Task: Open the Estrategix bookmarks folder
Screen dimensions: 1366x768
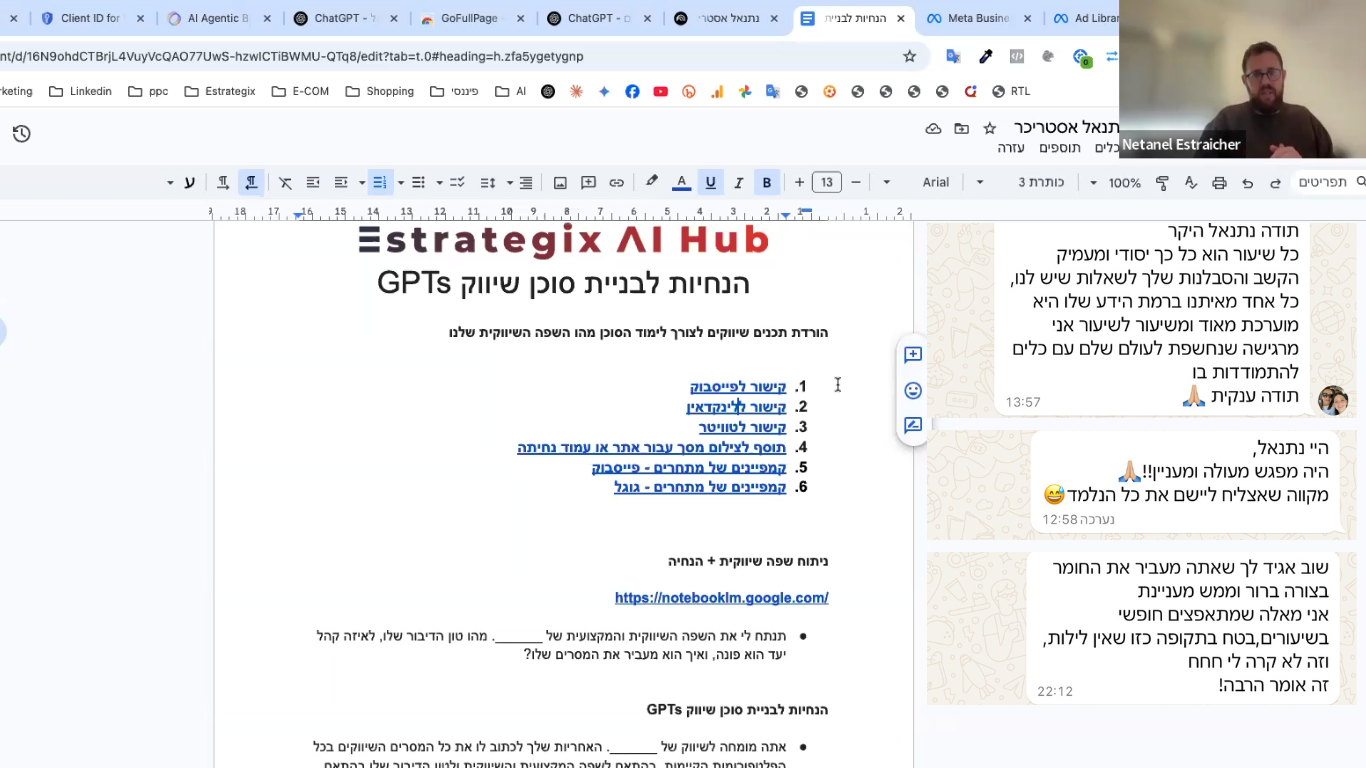Action: (x=220, y=91)
